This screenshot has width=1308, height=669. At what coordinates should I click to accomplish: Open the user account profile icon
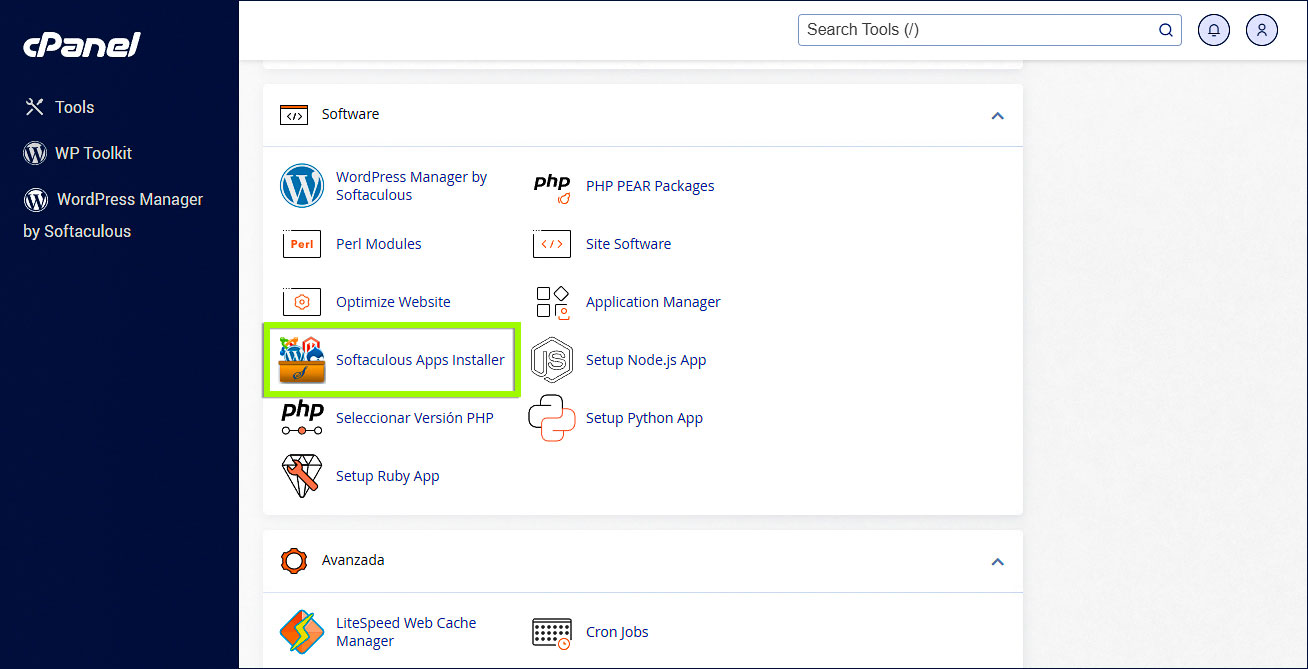tap(1261, 30)
